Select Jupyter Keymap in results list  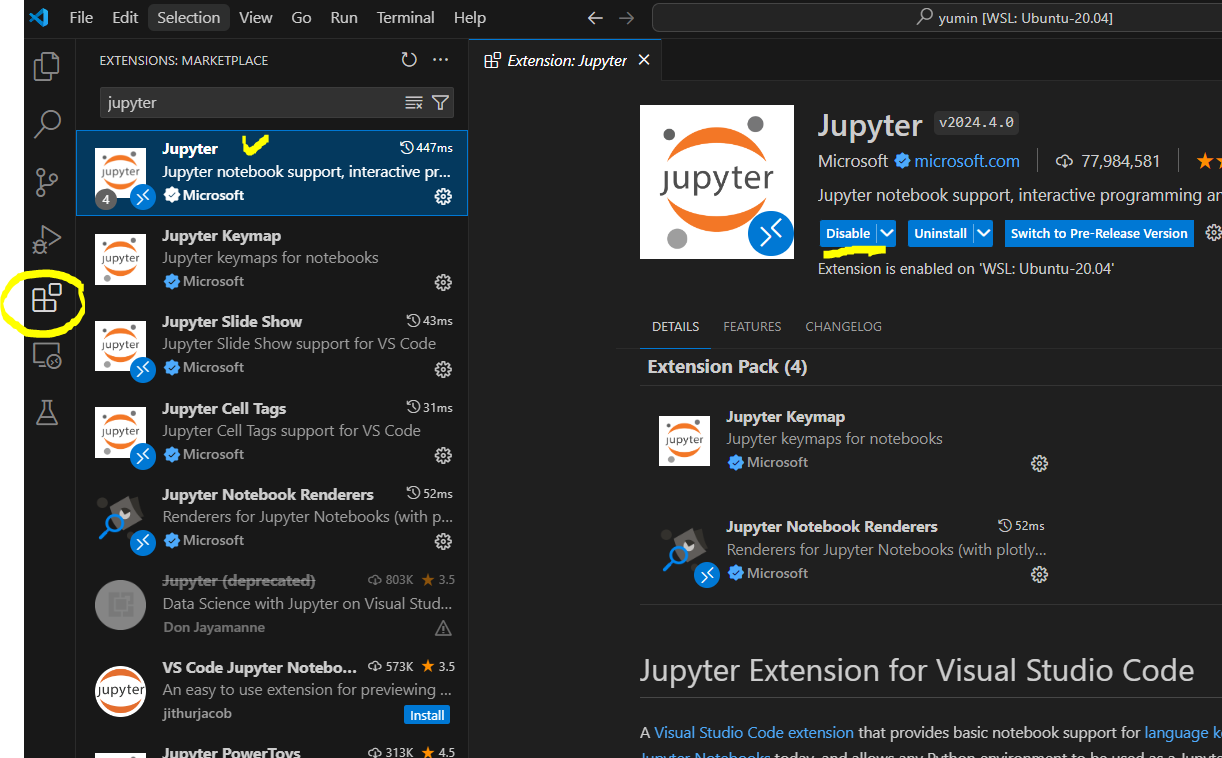(x=272, y=259)
